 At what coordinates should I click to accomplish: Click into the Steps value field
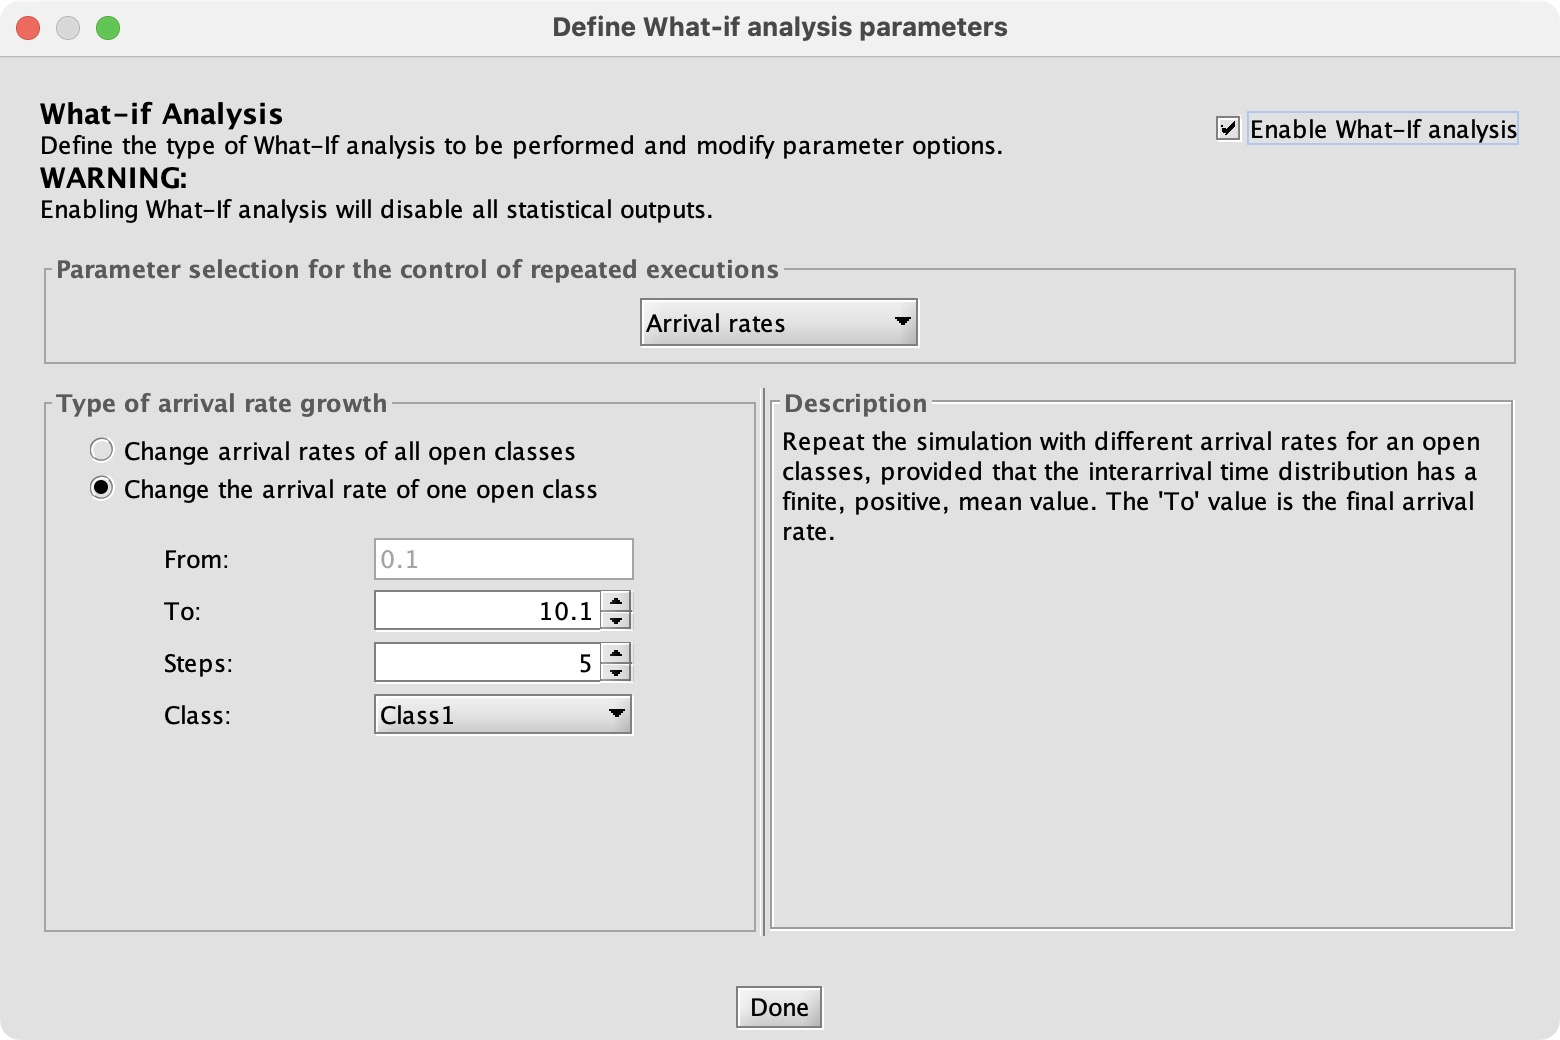click(488, 662)
